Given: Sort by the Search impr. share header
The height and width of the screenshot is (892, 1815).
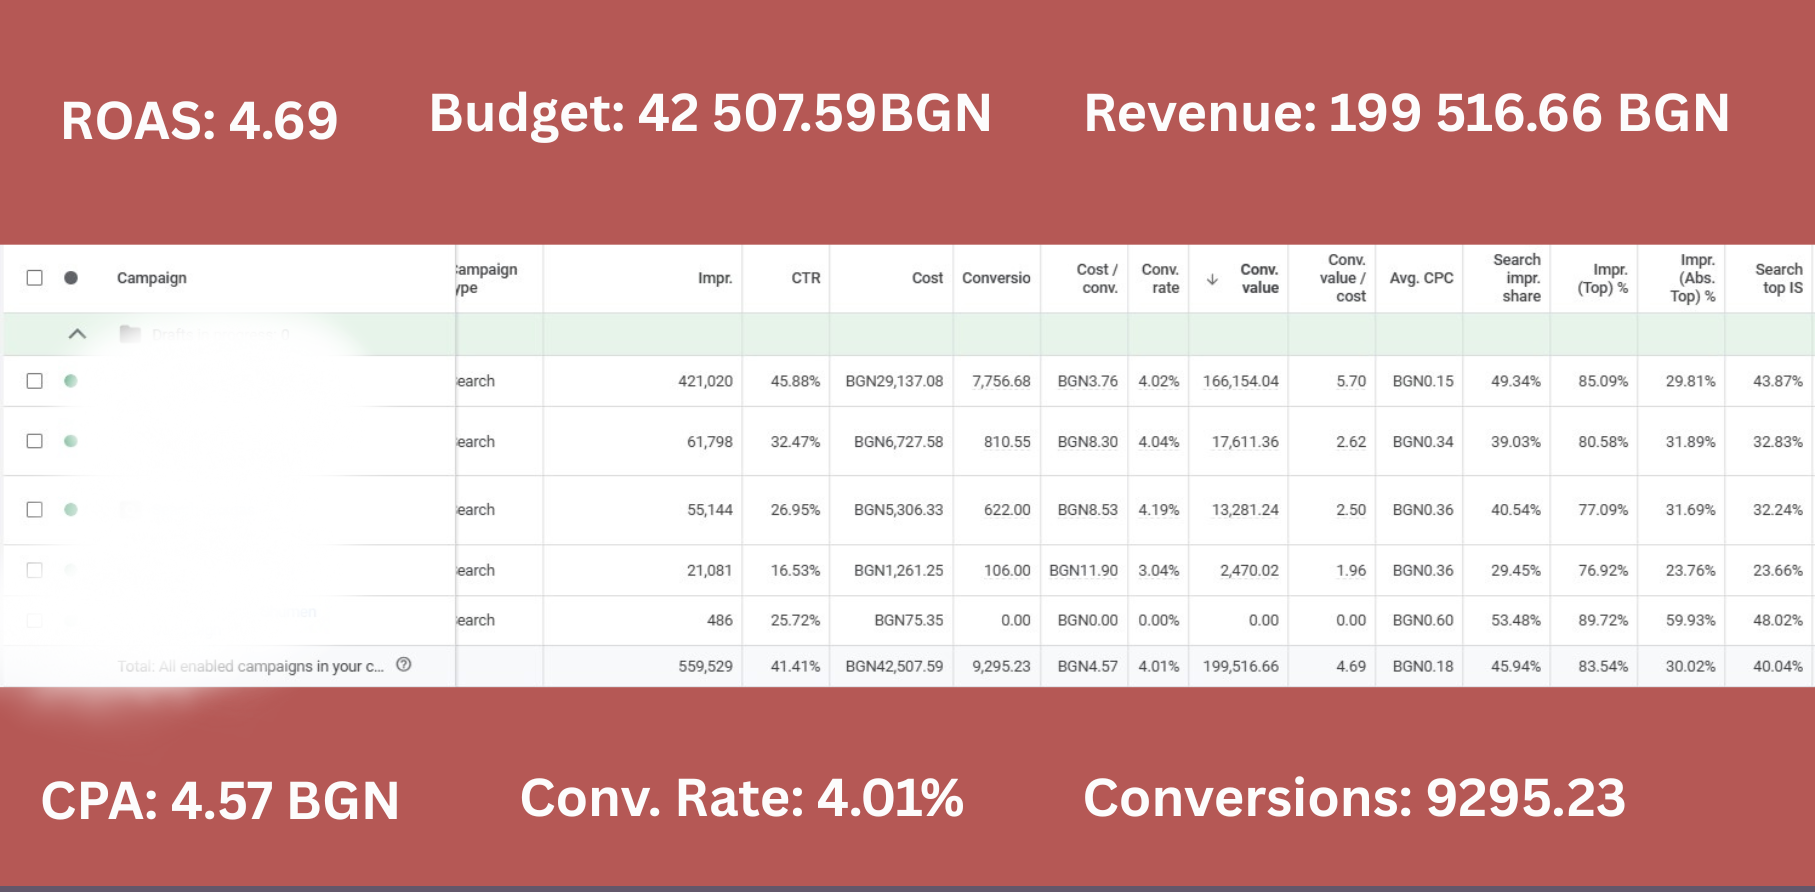Looking at the screenshot, I should click(1517, 278).
